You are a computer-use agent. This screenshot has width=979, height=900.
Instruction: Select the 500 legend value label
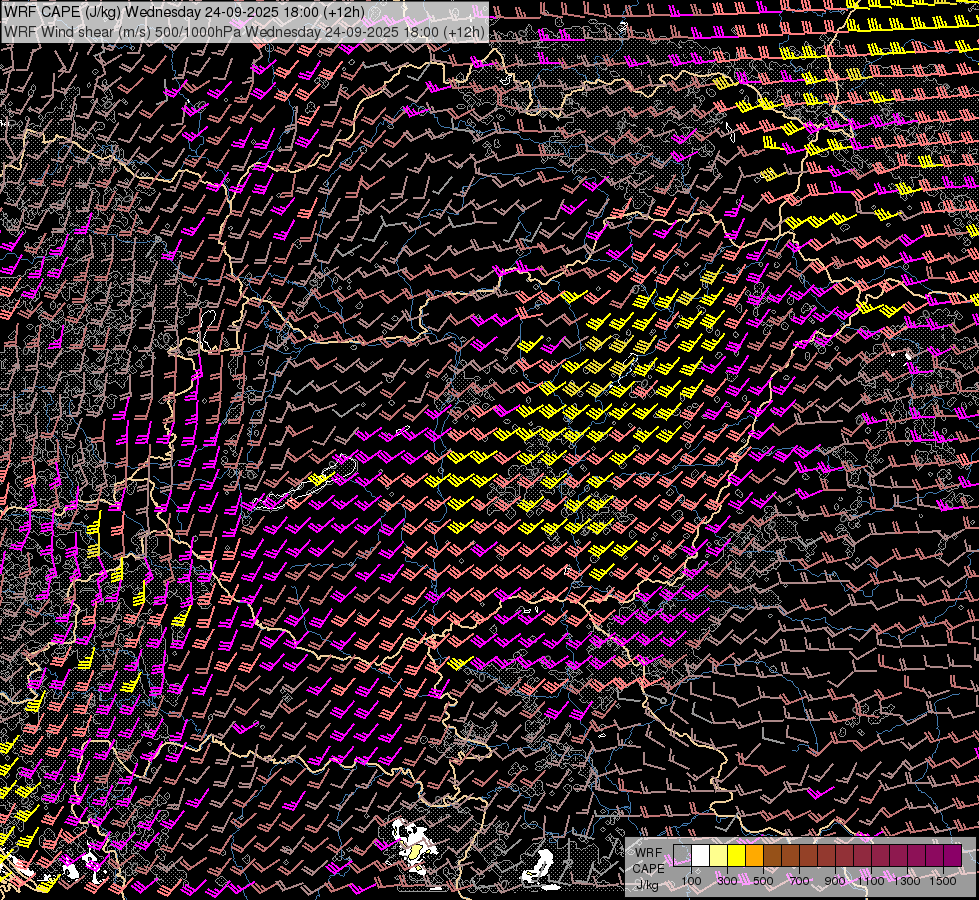click(763, 880)
